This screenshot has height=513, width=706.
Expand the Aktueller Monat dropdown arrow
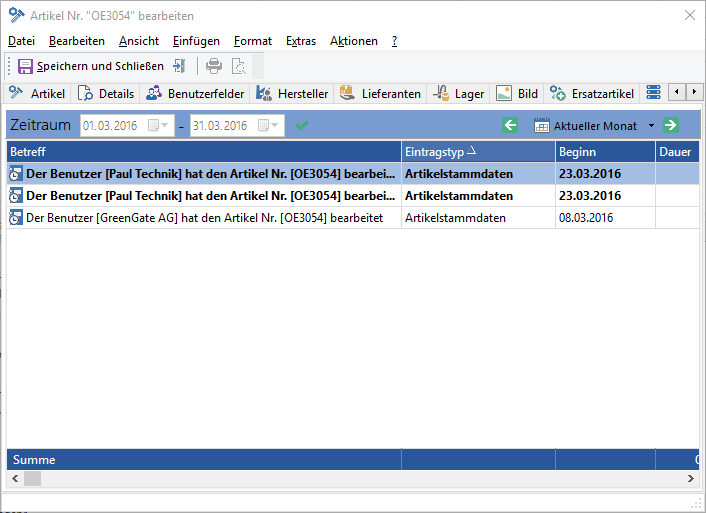point(651,125)
